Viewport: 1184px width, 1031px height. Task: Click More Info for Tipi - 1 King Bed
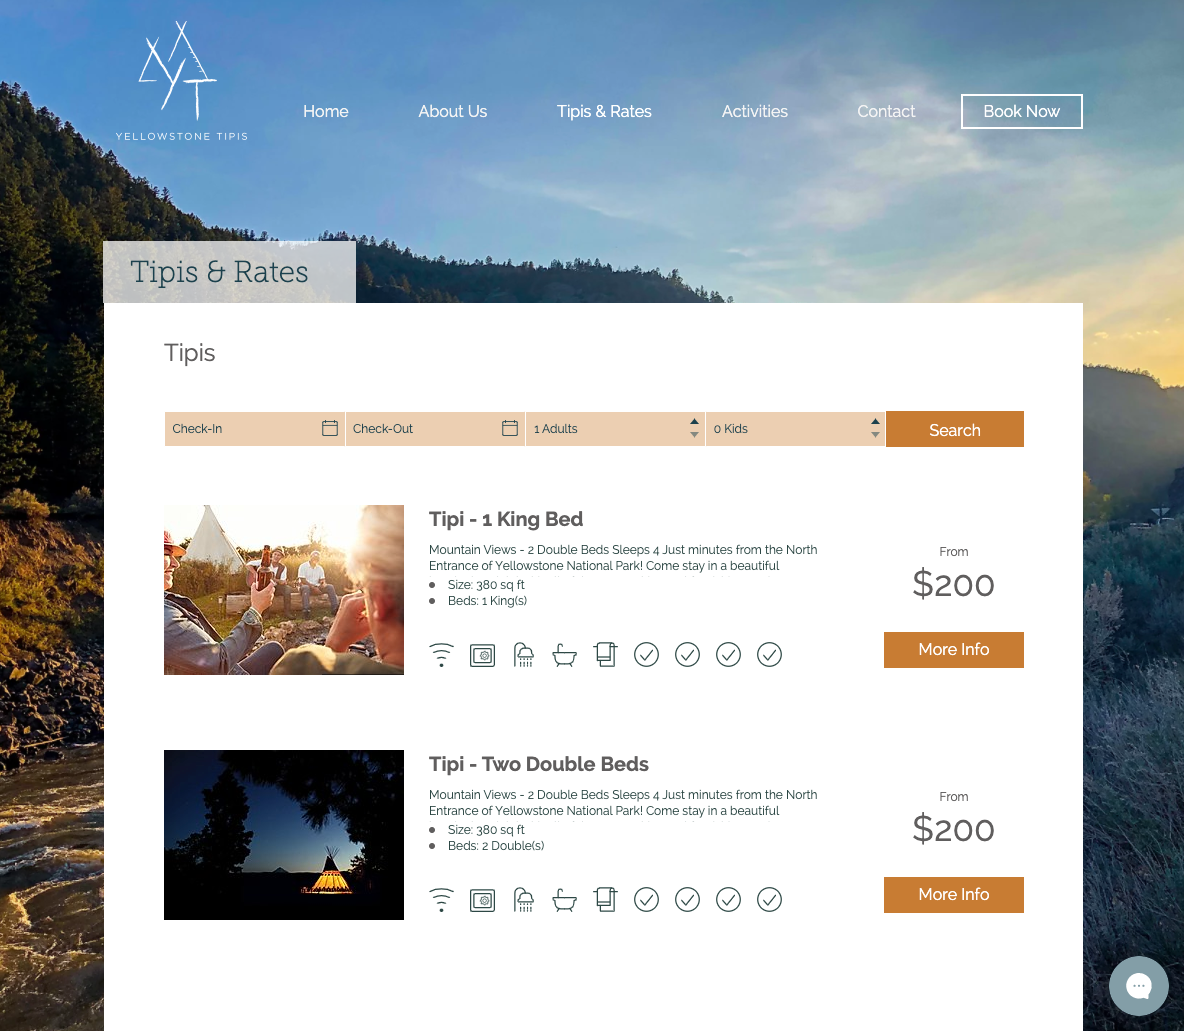pos(954,650)
